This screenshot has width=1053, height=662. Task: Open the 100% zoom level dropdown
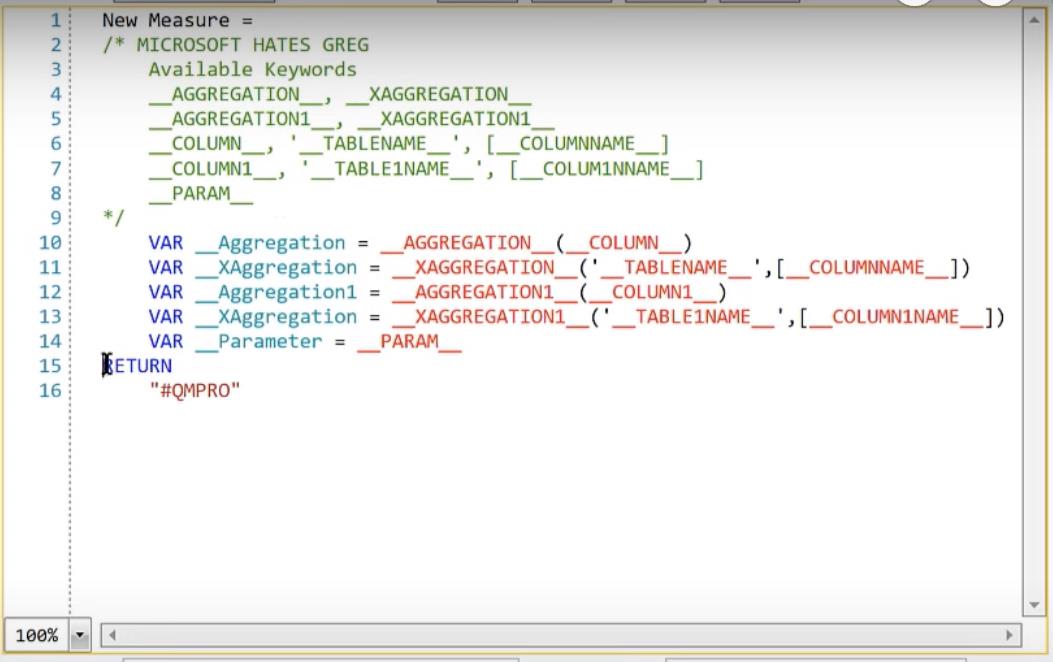tap(81, 635)
